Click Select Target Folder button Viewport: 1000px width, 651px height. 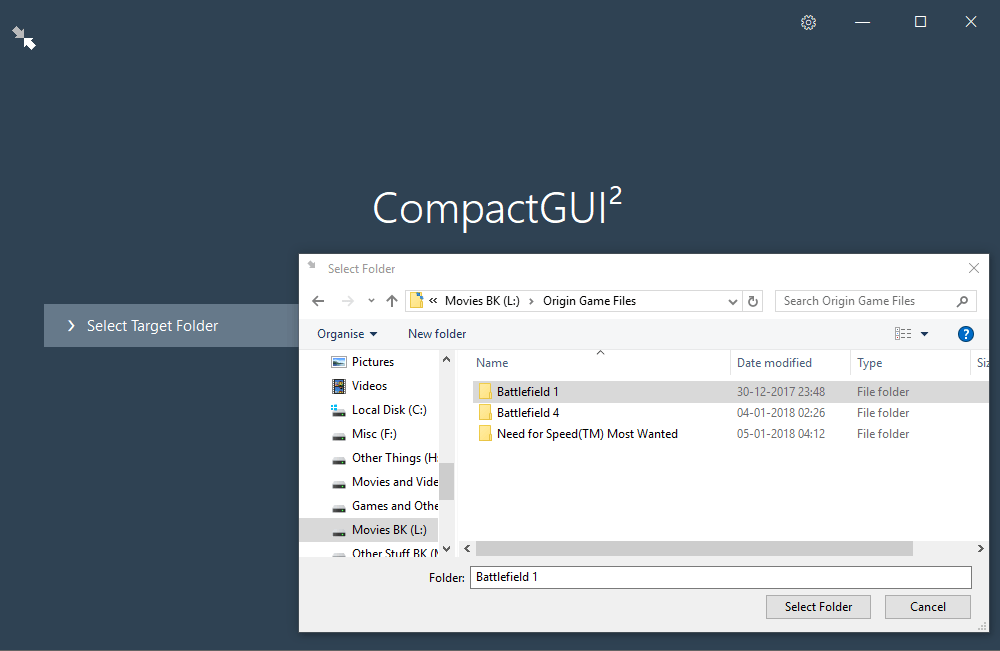171,326
